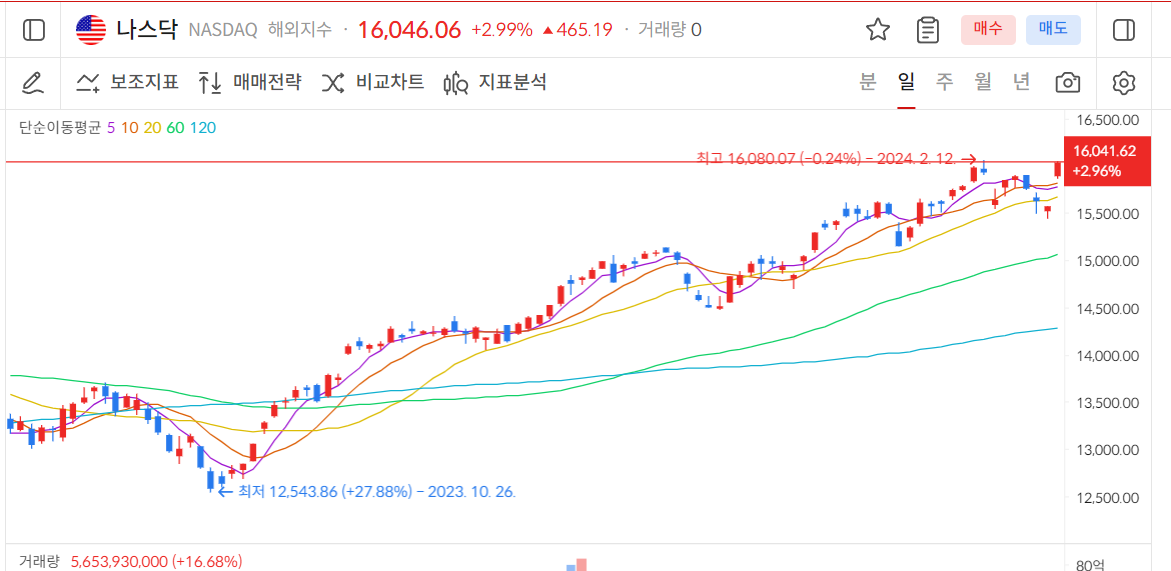Screen dimensions: 1171x571
Task: Click 단순이동평균 moving average label
Action: pos(60,128)
